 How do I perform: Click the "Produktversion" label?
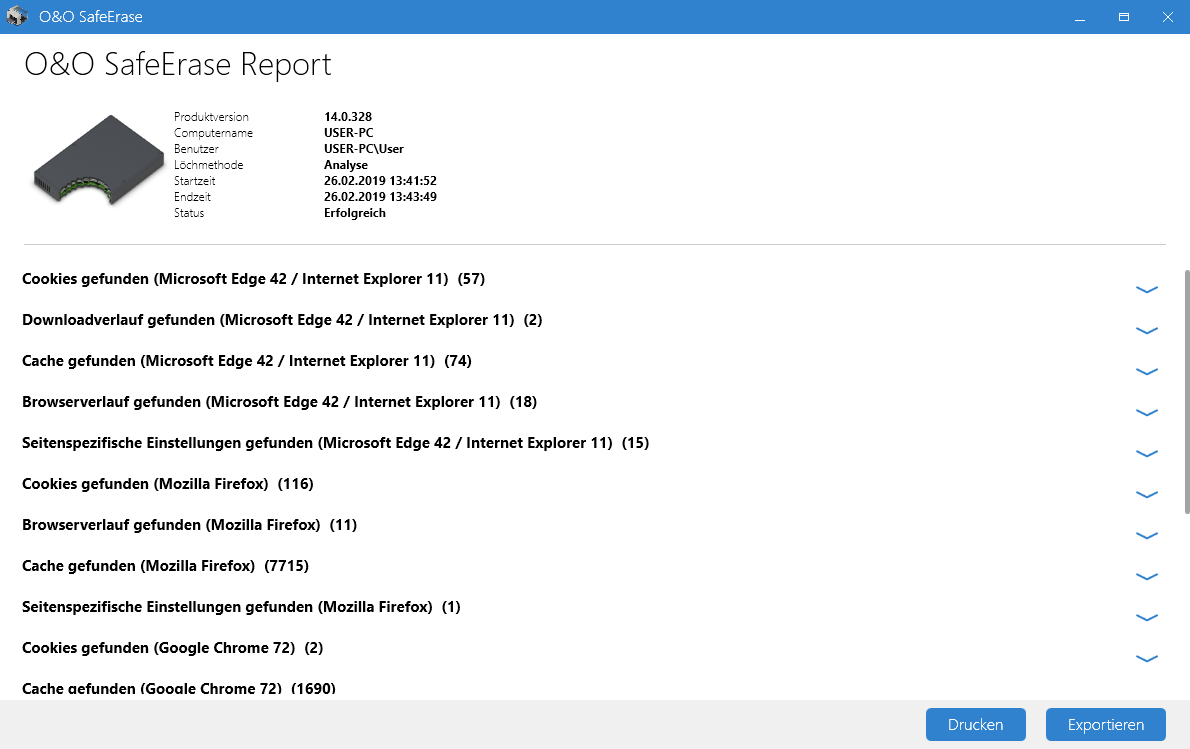211,117
